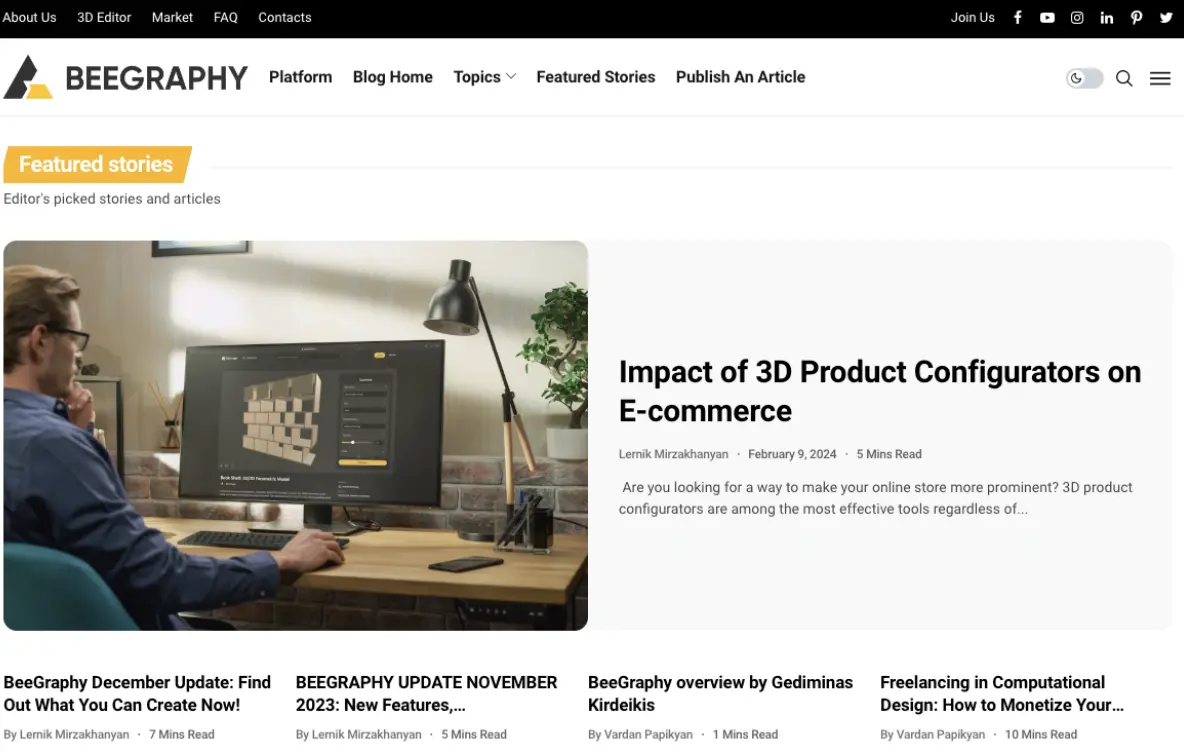Toggle dark mode switch

(x=1084, y=77)
